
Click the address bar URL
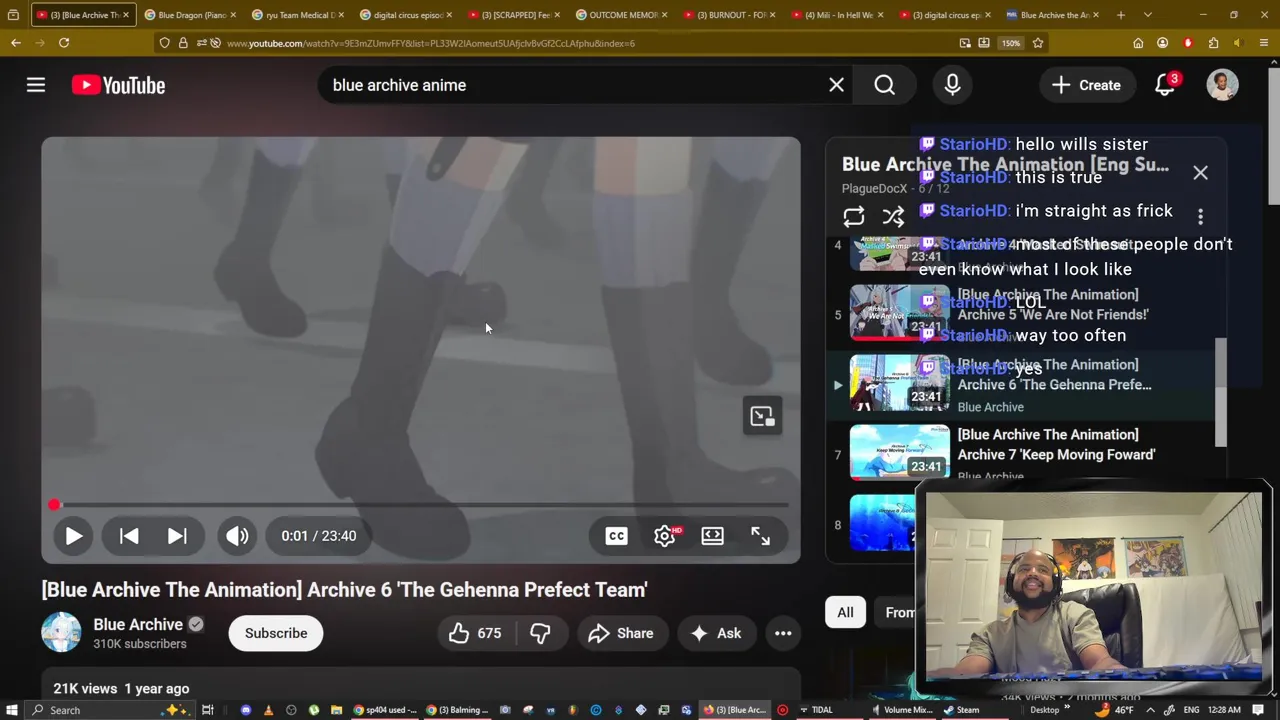click(430, 43)
